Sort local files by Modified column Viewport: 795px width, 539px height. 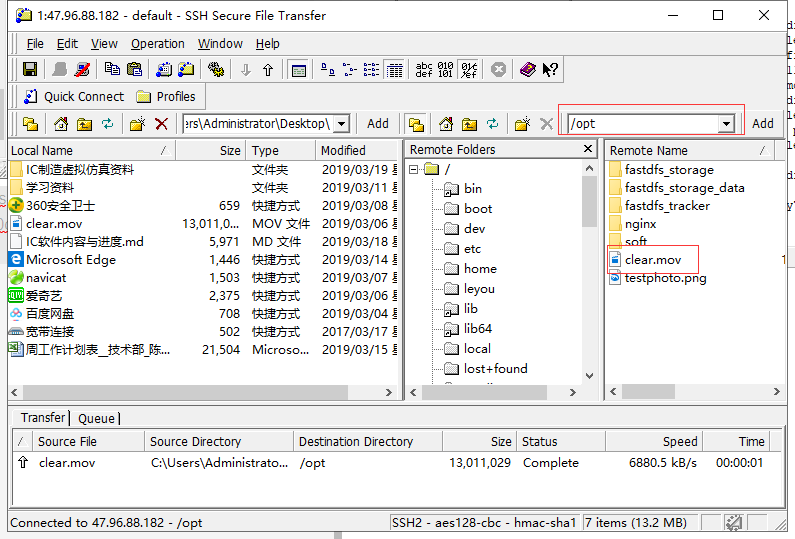pos(357,151)
